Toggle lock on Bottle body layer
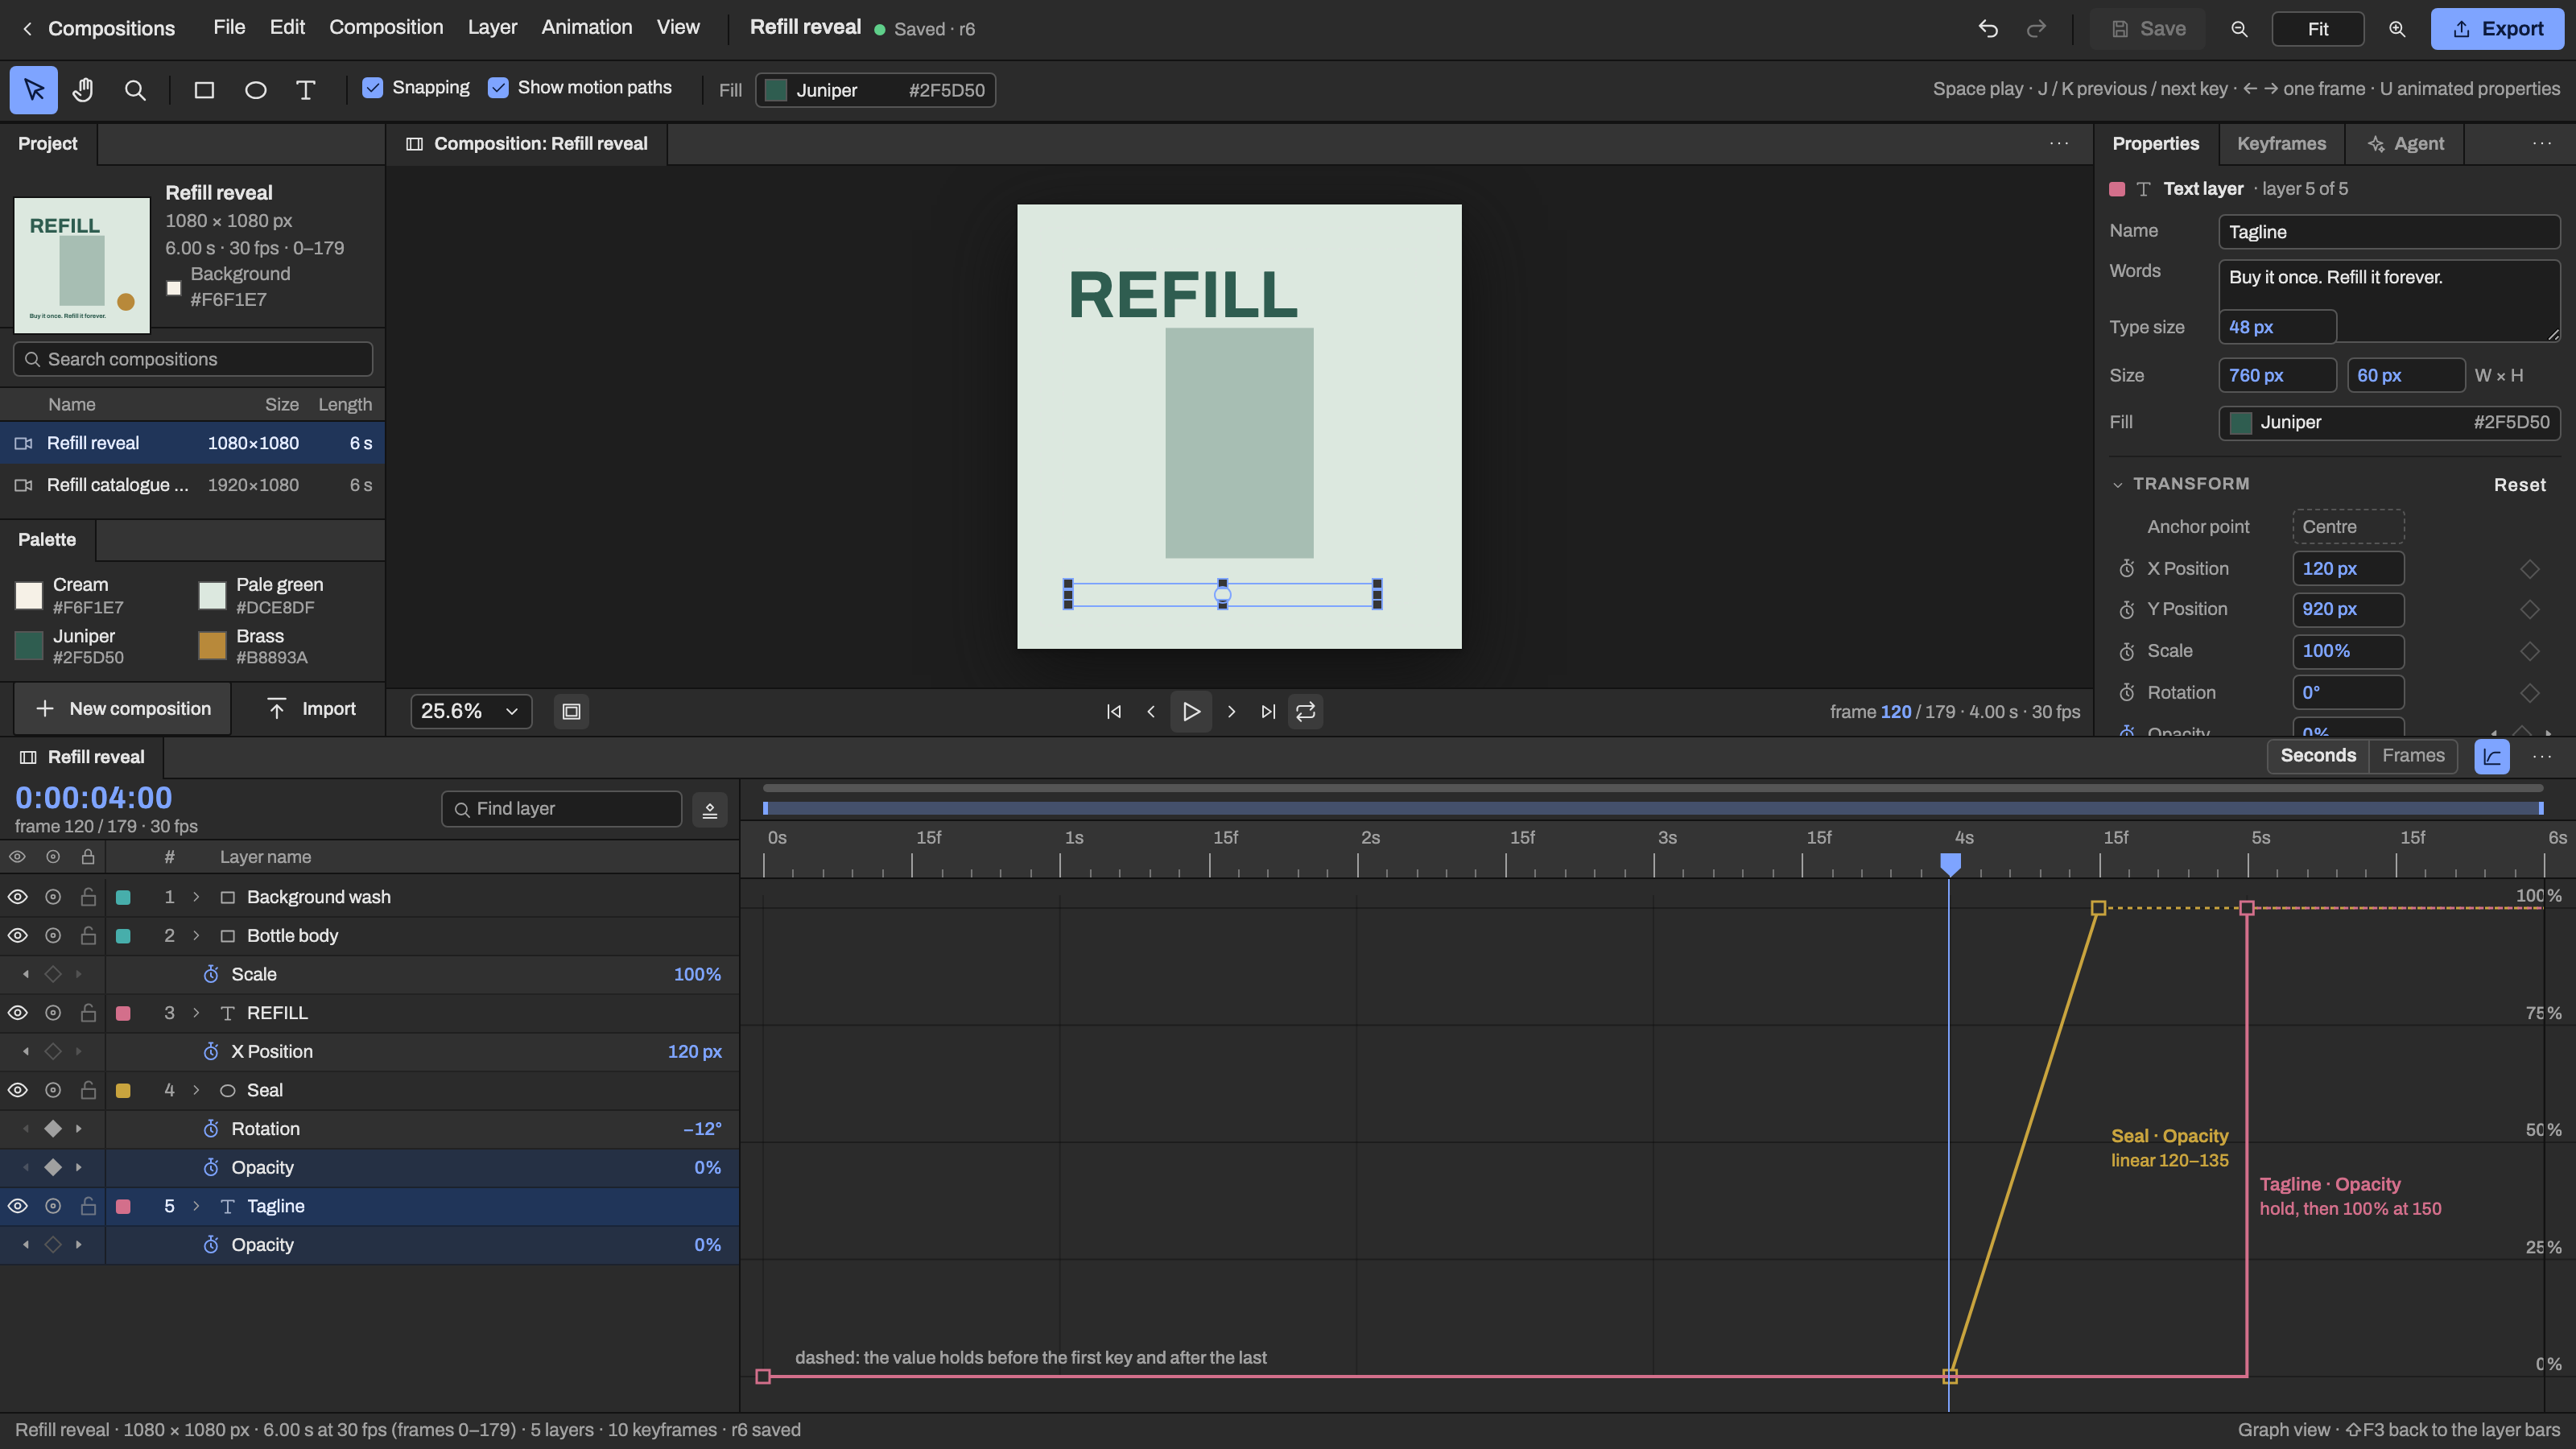 88,936
